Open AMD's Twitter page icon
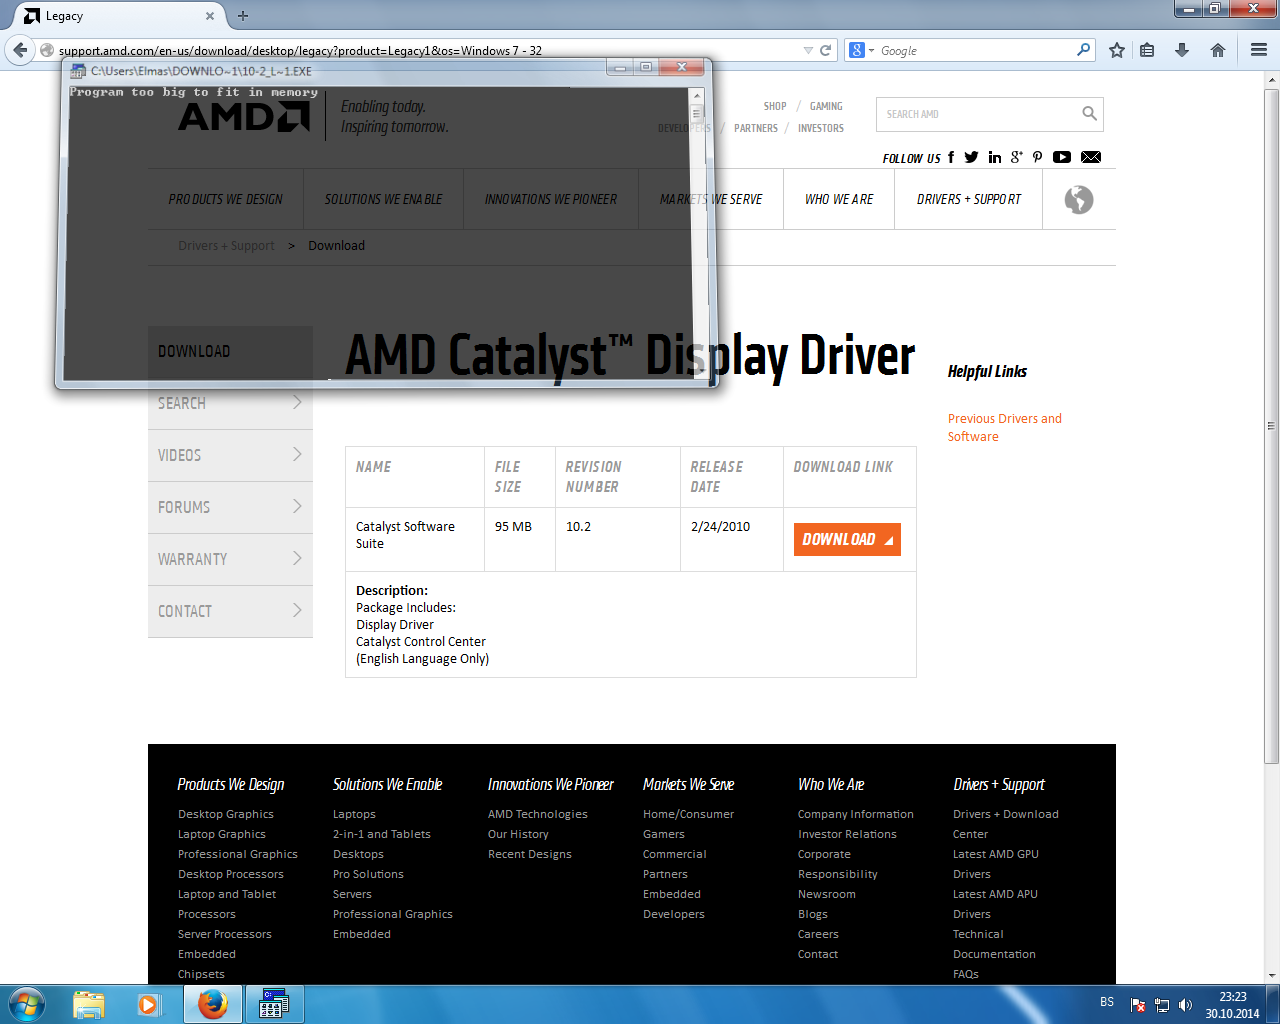 pyautogui.click(x=971, y=157)
